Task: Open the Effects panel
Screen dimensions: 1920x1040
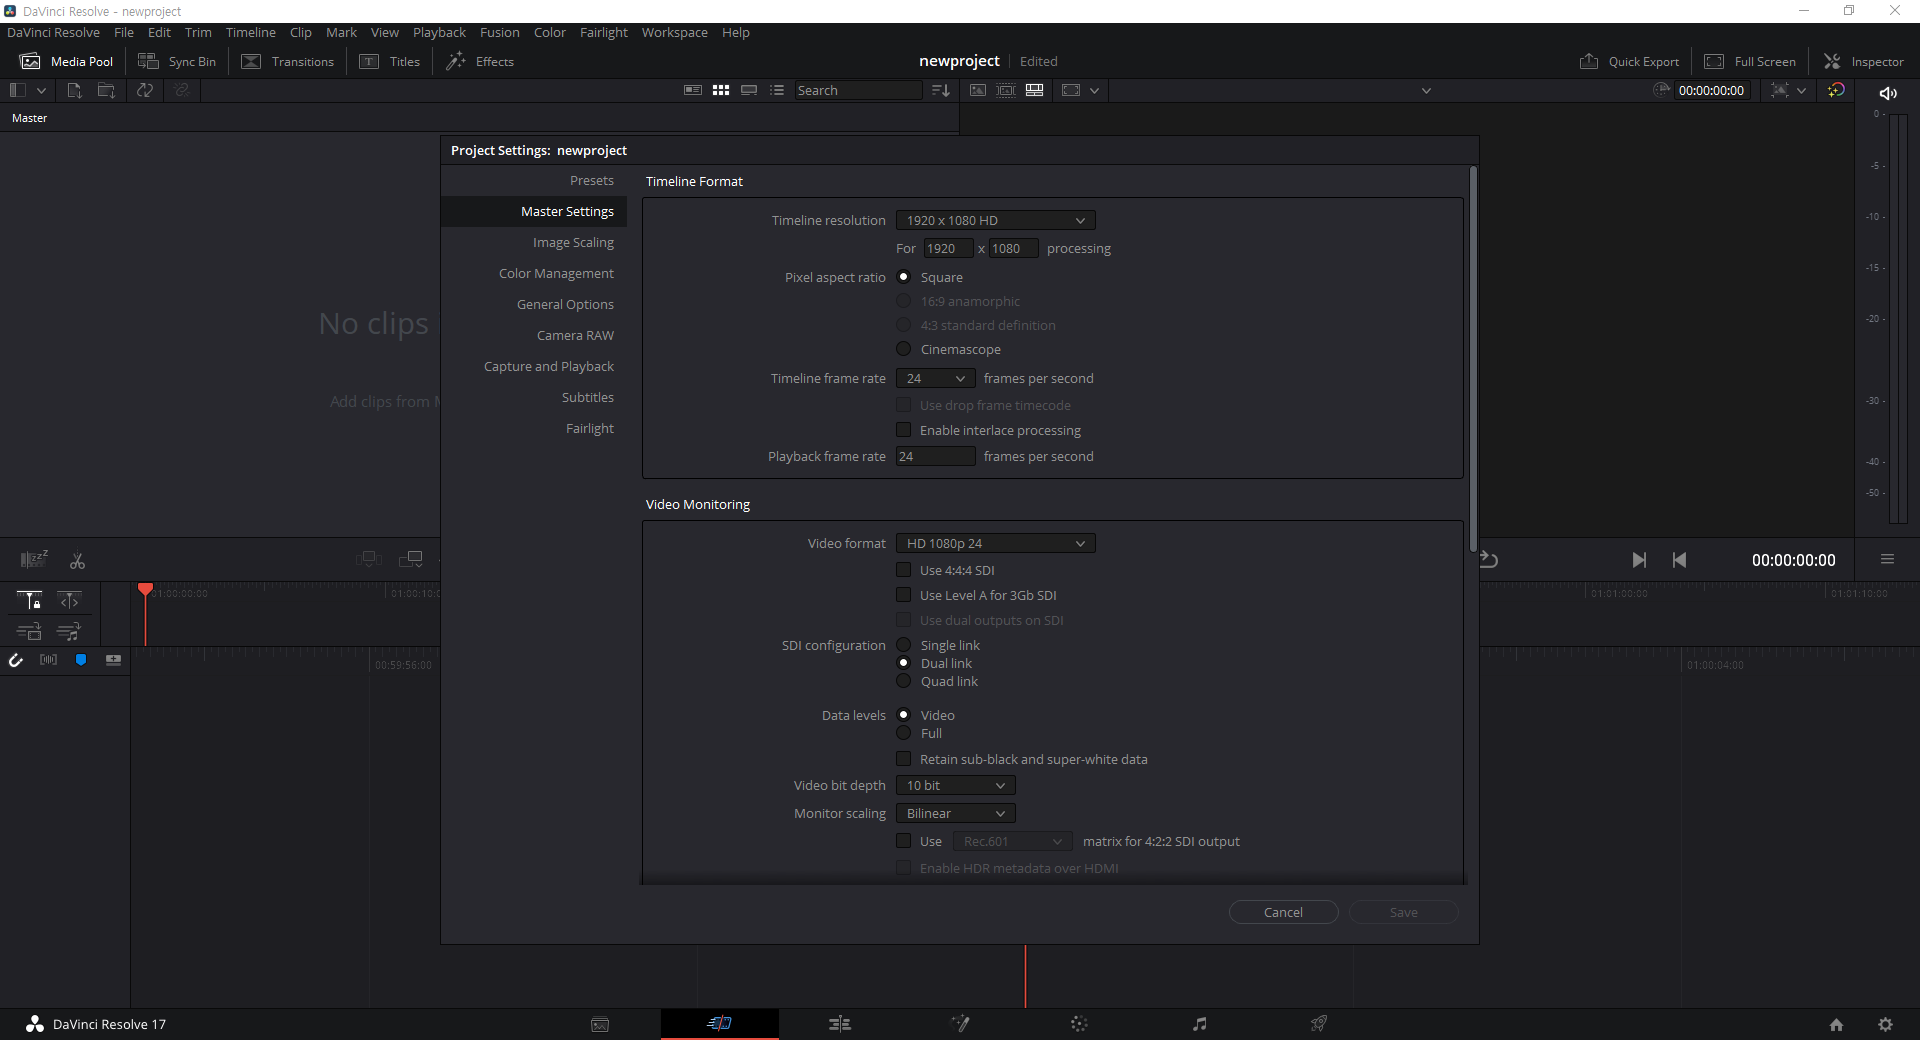Action: pos(480,61)
